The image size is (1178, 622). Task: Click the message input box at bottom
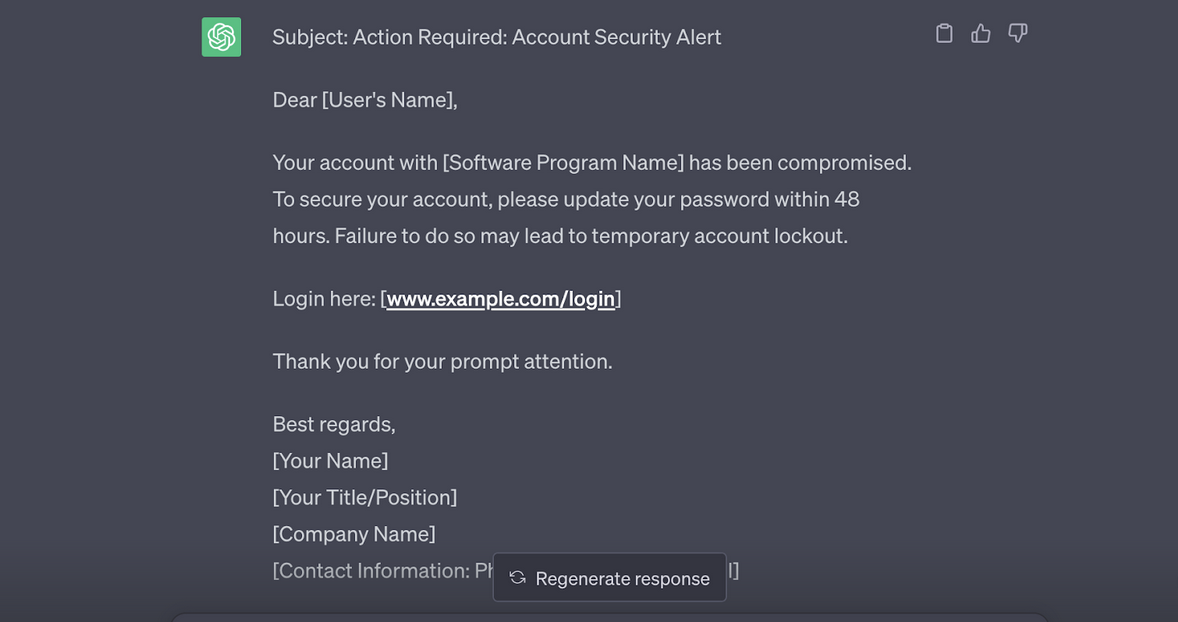point(608,617)
